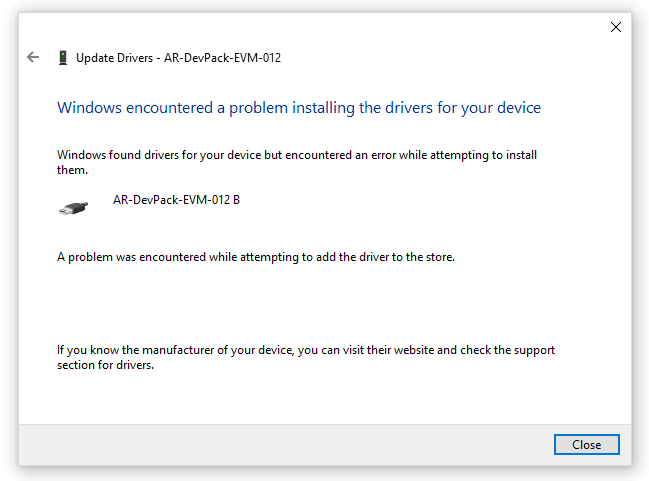
Task: Click the USB connector icon
Action: [x=74, y=208]
